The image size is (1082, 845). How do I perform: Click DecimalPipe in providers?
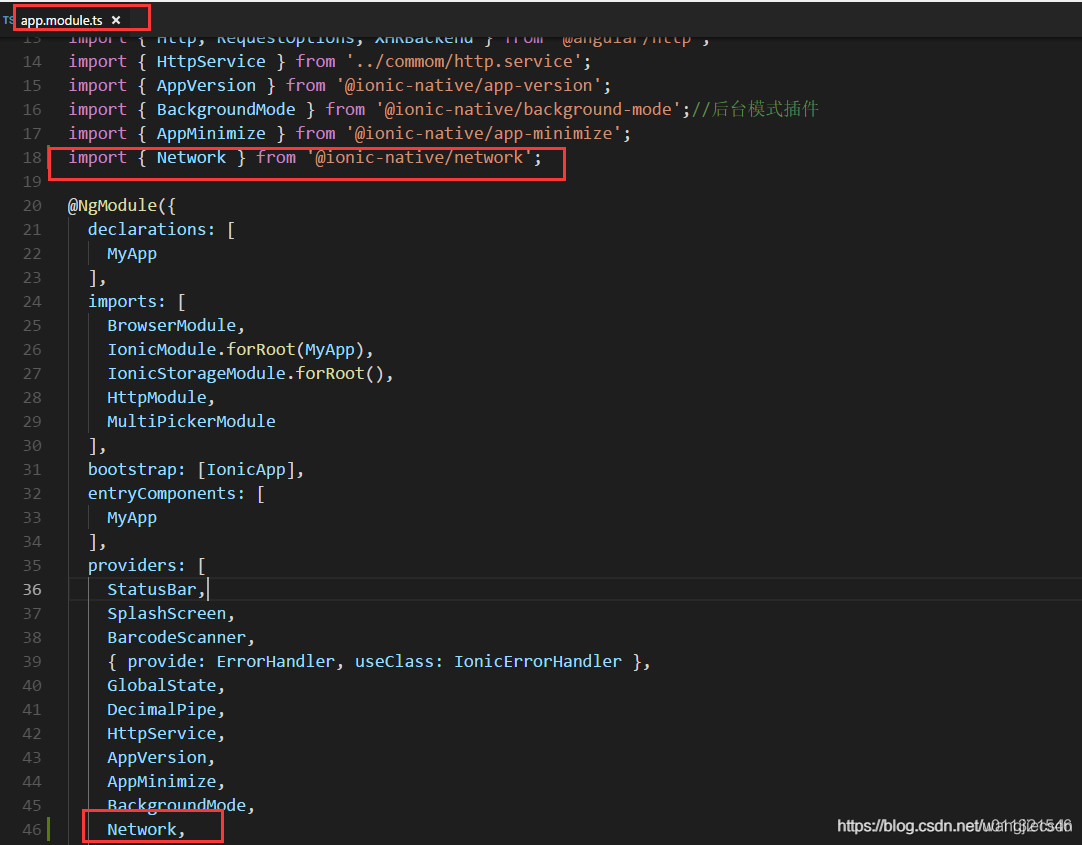tap(161, 710)
